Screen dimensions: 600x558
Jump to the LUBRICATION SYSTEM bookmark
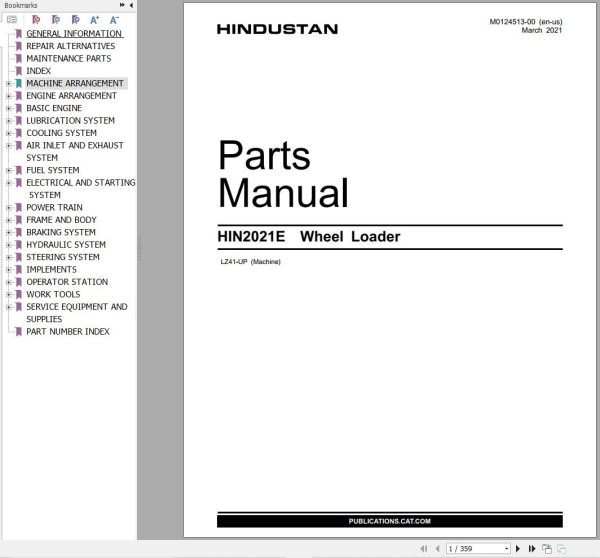coord(70,121)
